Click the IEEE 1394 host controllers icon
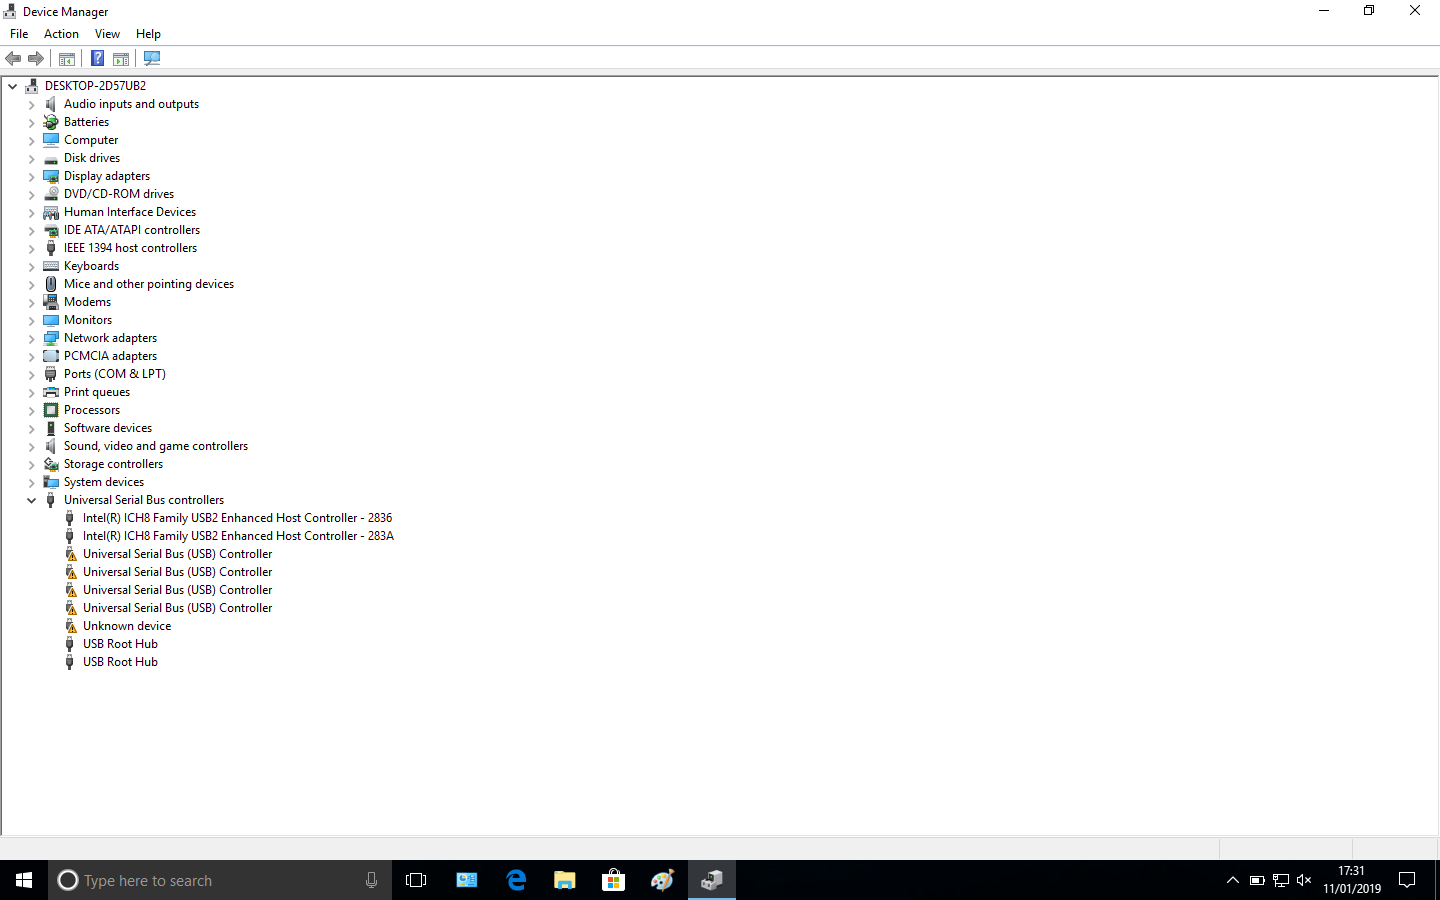1440x900 pixels. (x=51, y=248)
